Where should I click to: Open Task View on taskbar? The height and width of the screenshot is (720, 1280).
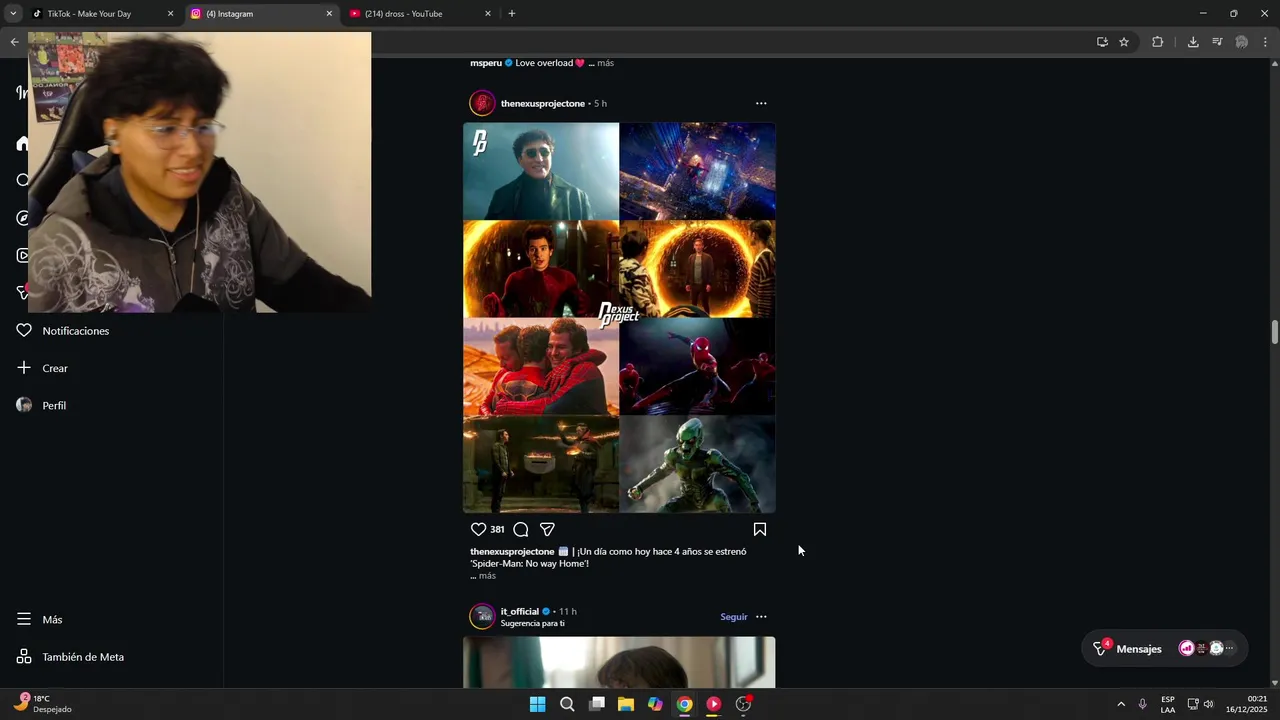597,704
